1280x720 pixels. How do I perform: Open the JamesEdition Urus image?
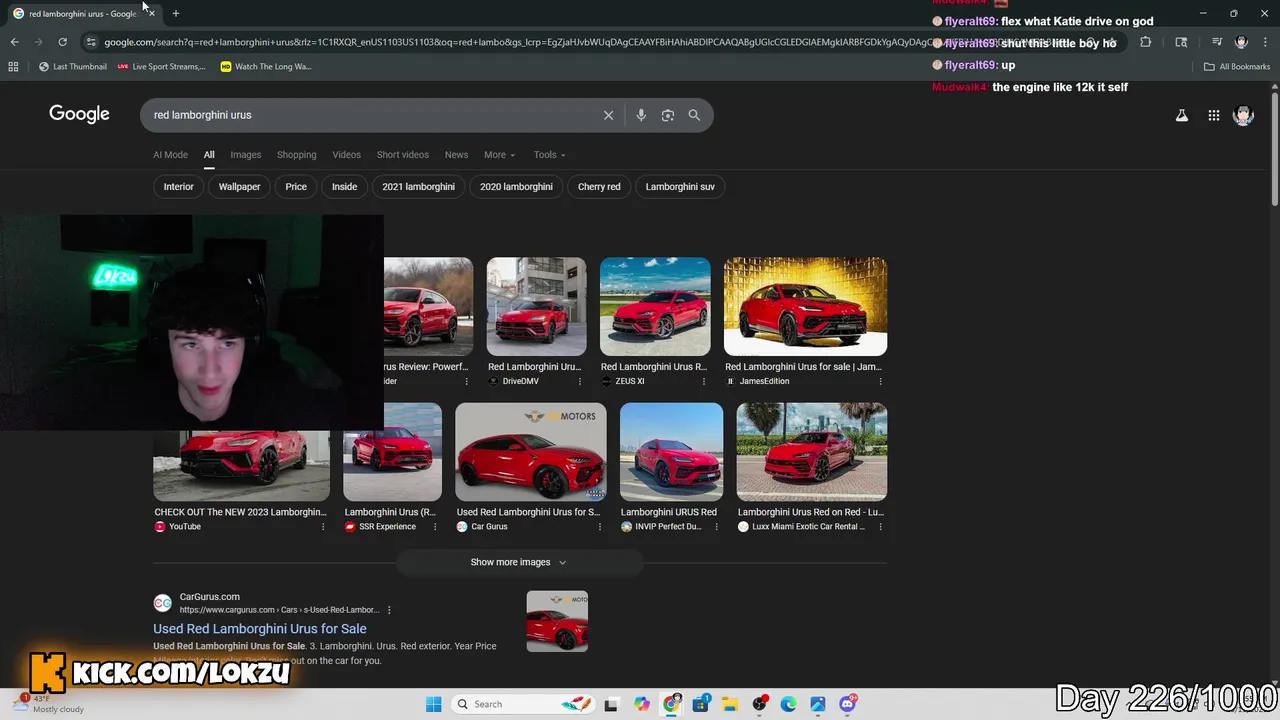[x=805, y=306]
